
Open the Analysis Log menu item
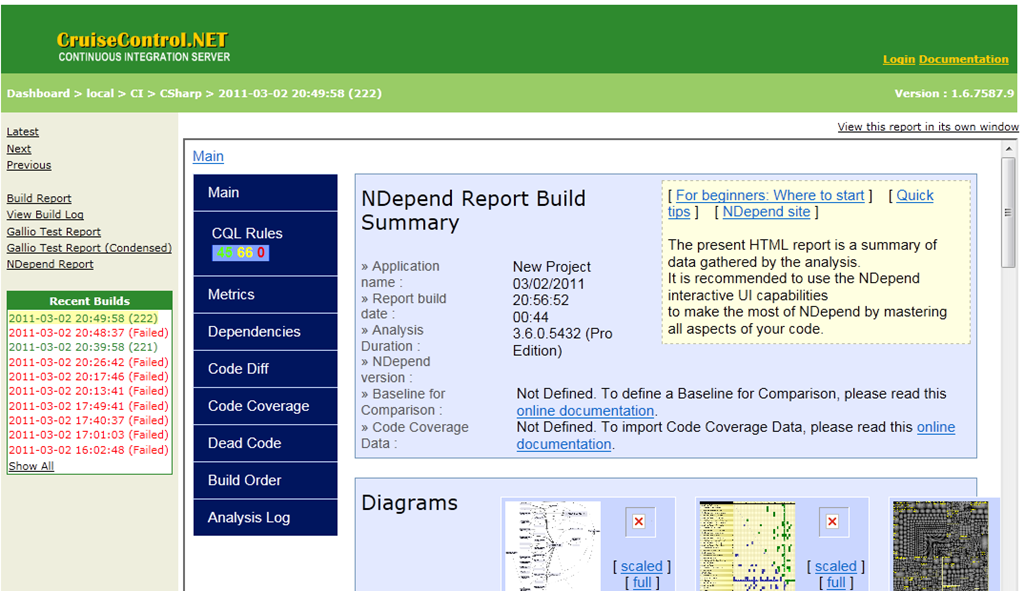click(265, 518)
